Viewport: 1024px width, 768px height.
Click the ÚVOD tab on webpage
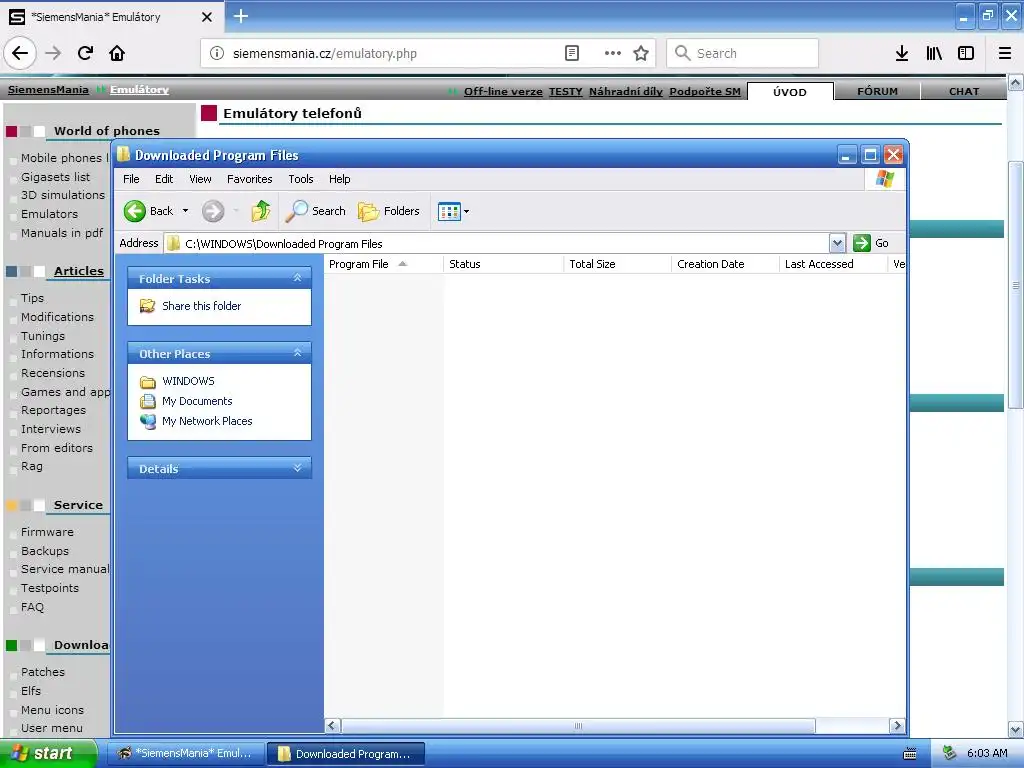[790, 91]
